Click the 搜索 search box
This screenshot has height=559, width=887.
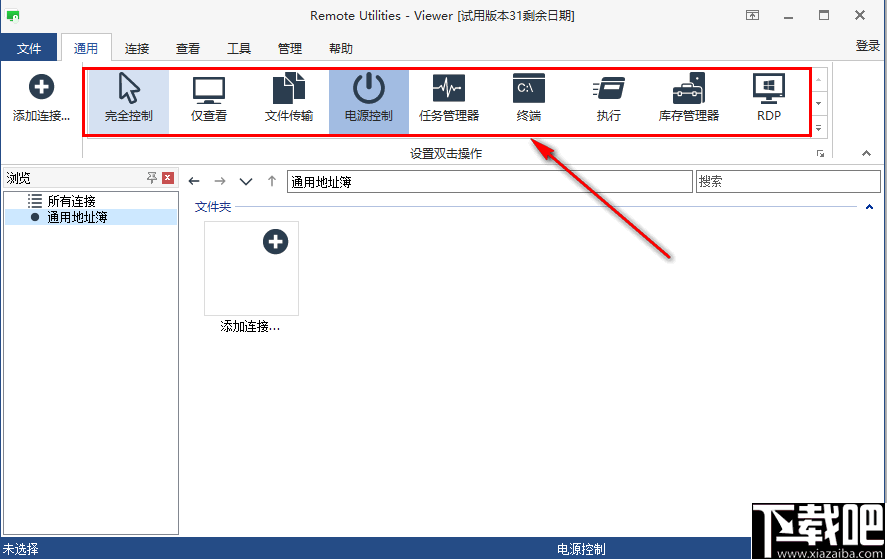[x=788, y=182]
